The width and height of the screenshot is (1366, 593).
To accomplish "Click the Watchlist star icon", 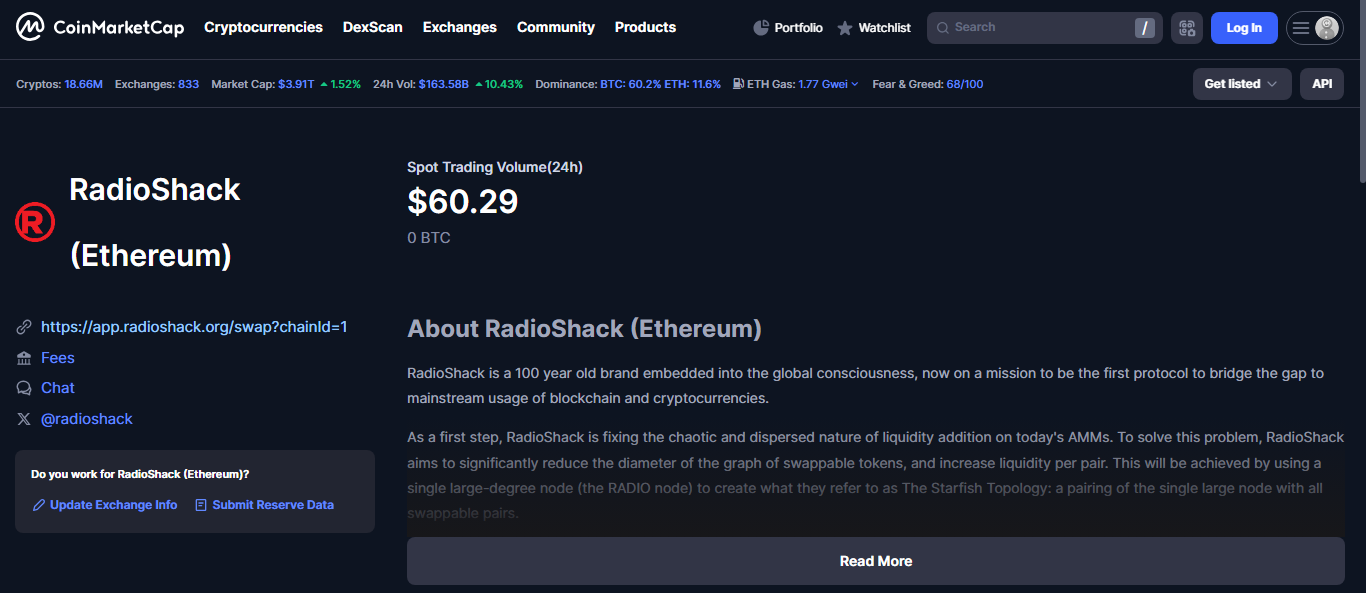I will tap(845, 28).
